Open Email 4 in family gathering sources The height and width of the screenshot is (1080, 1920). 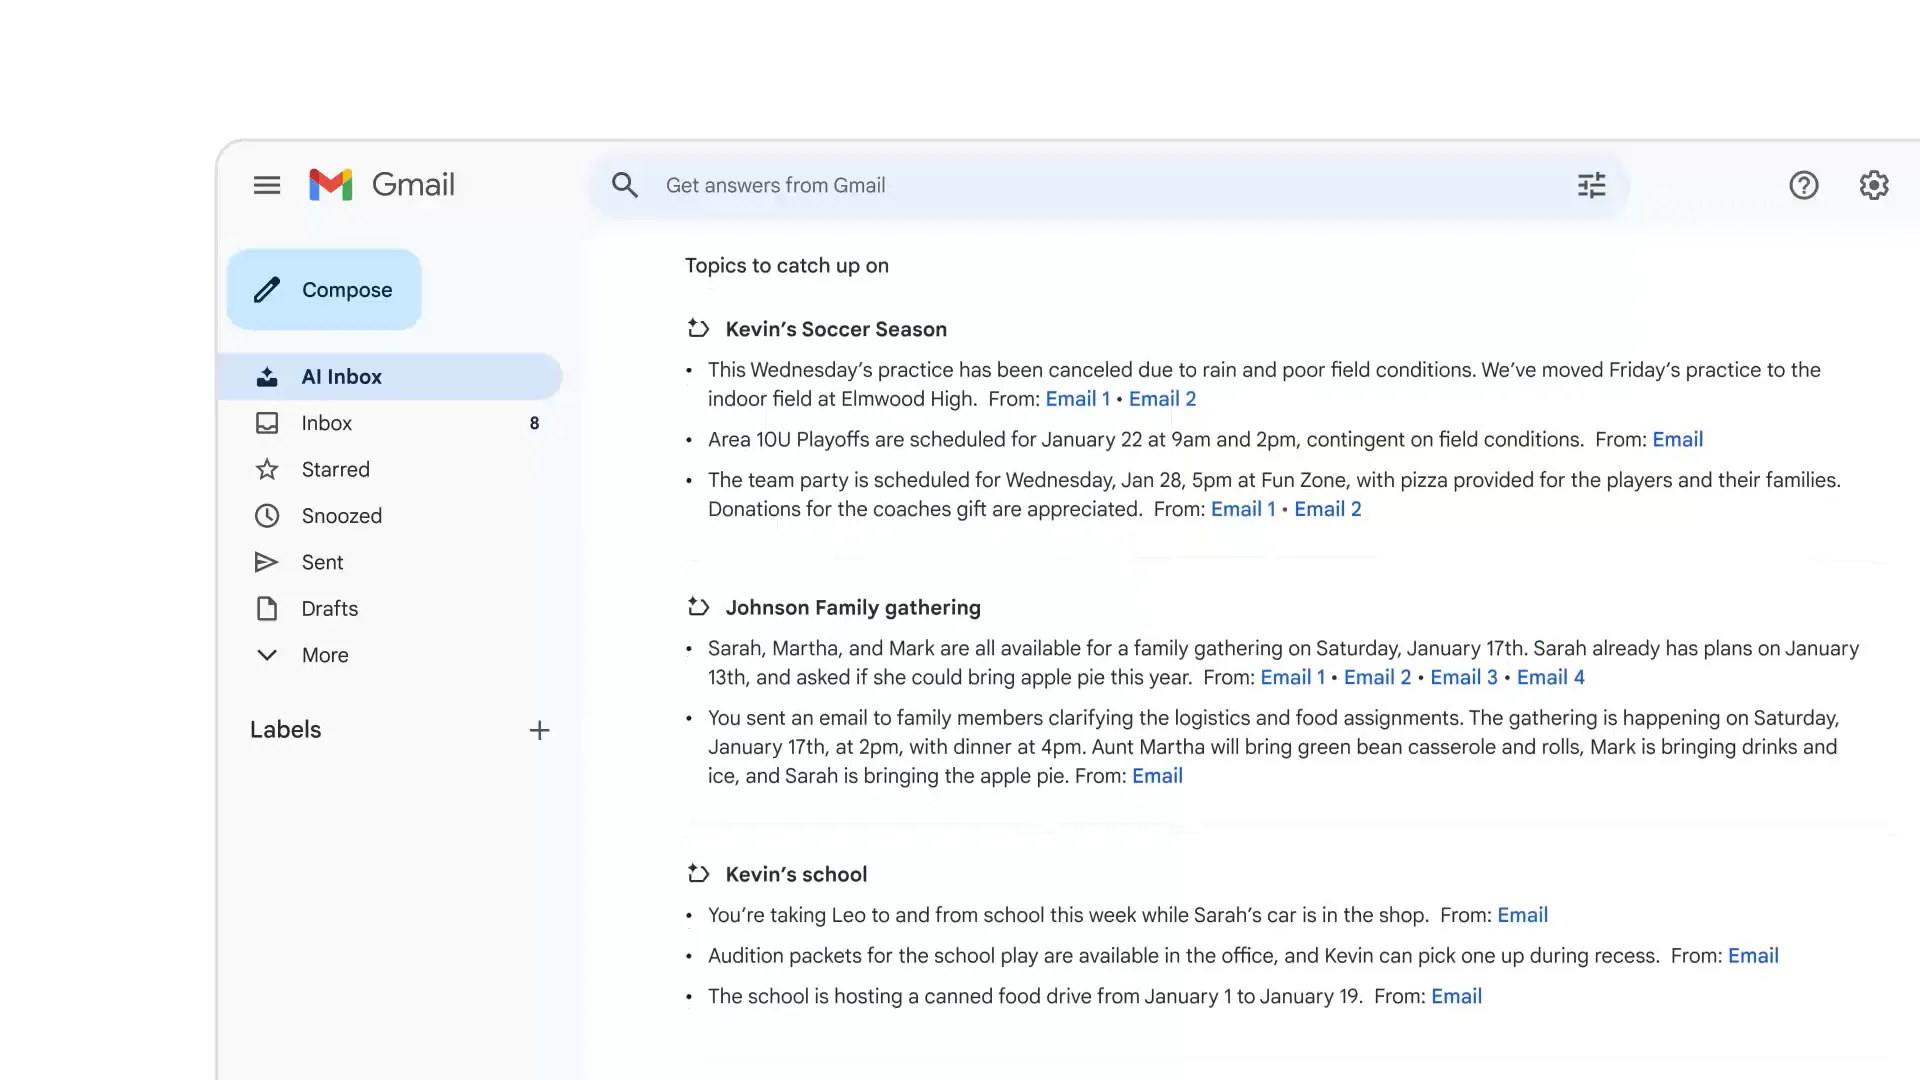(1550, 678)
